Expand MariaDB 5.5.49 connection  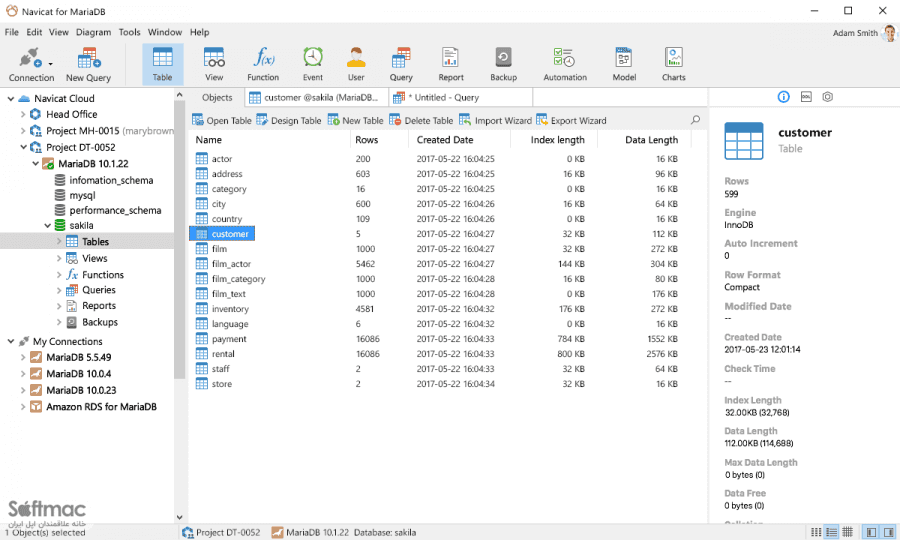point(23,357)
